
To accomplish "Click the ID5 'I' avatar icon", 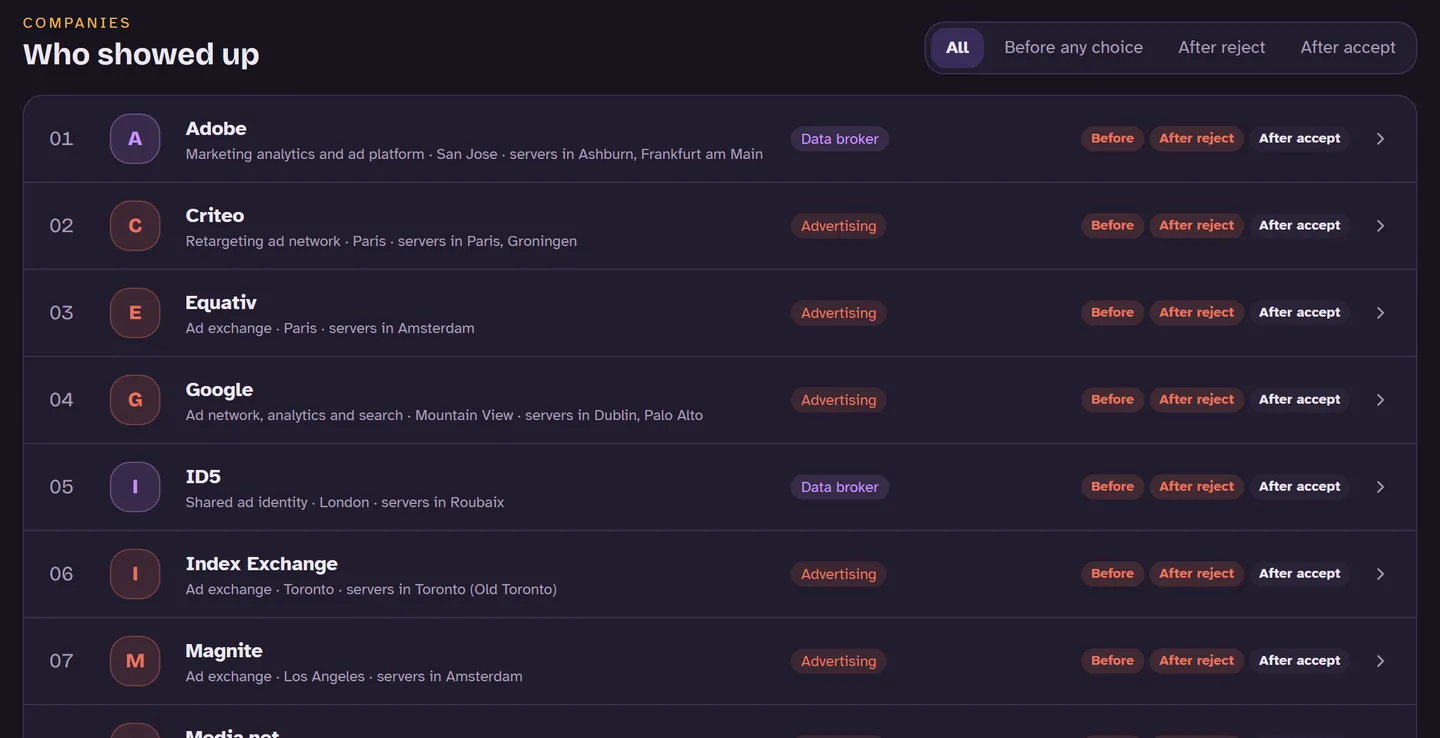I will (x=135, y=487).
